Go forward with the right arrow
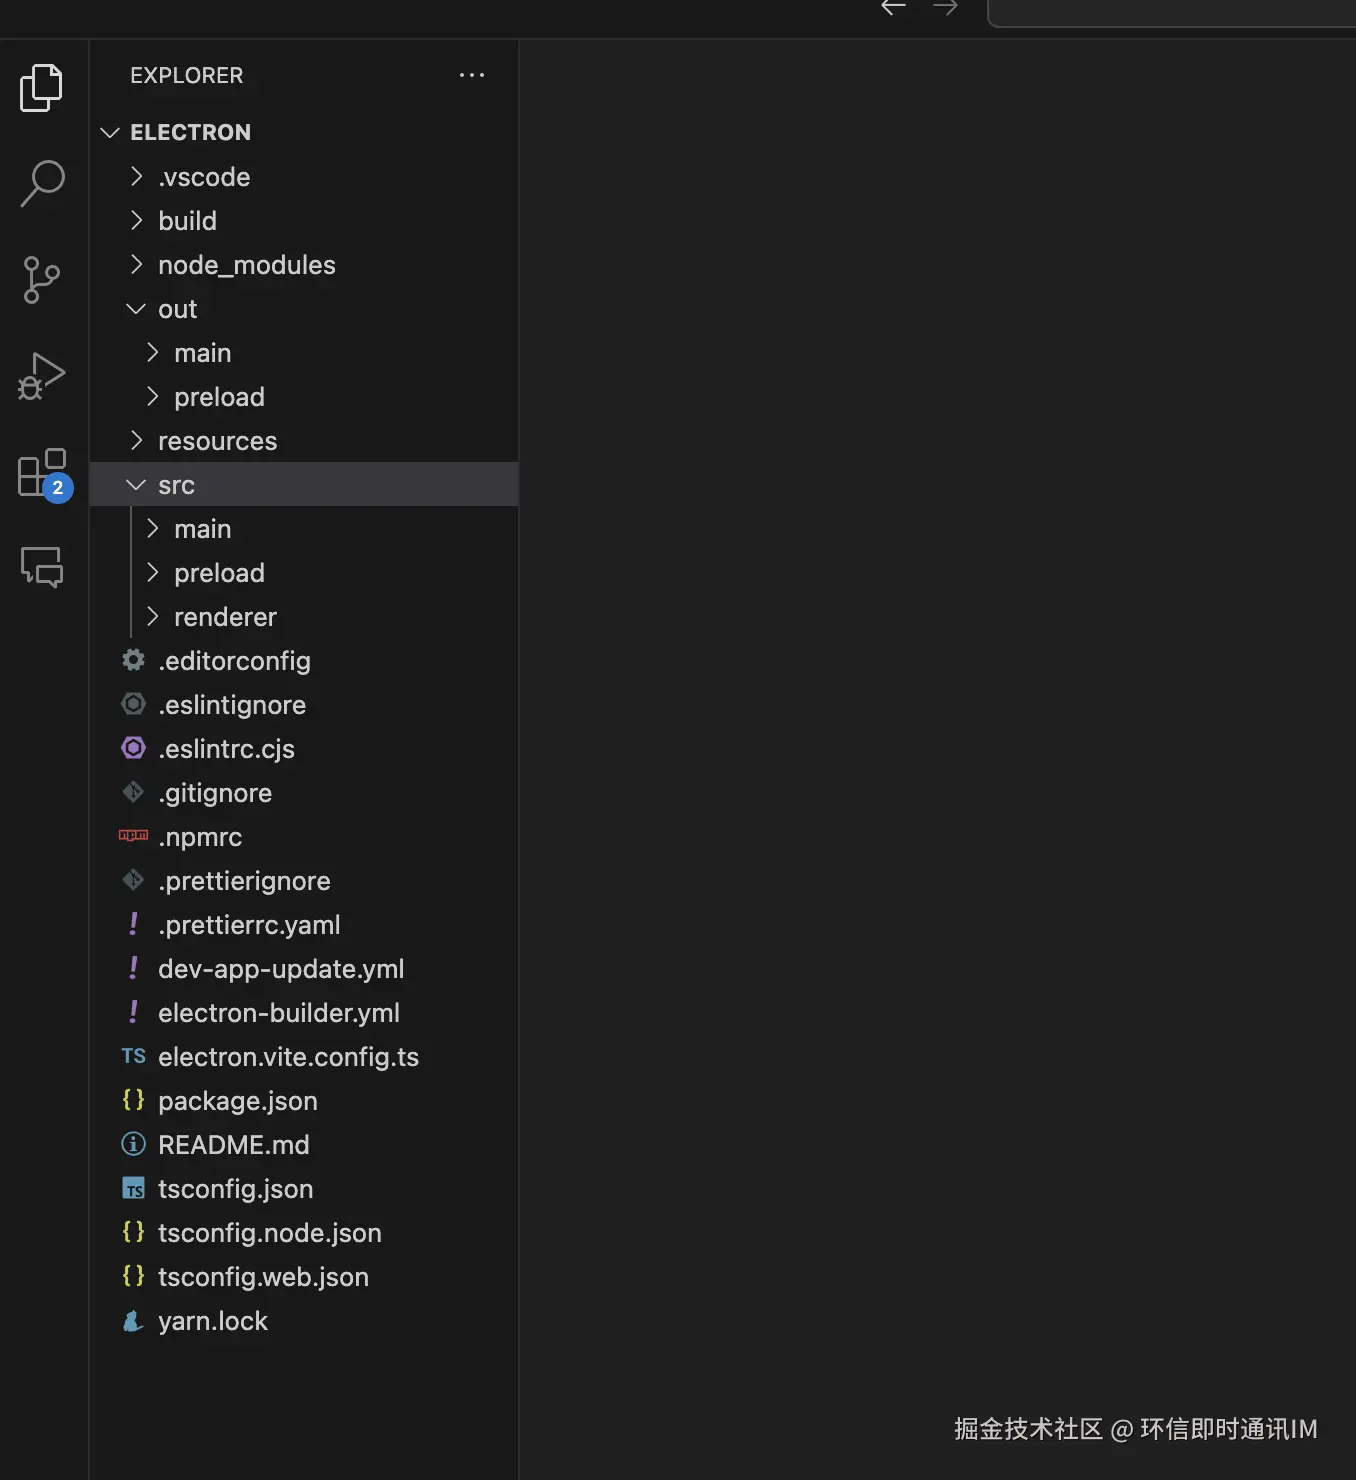 pos(945,8)
